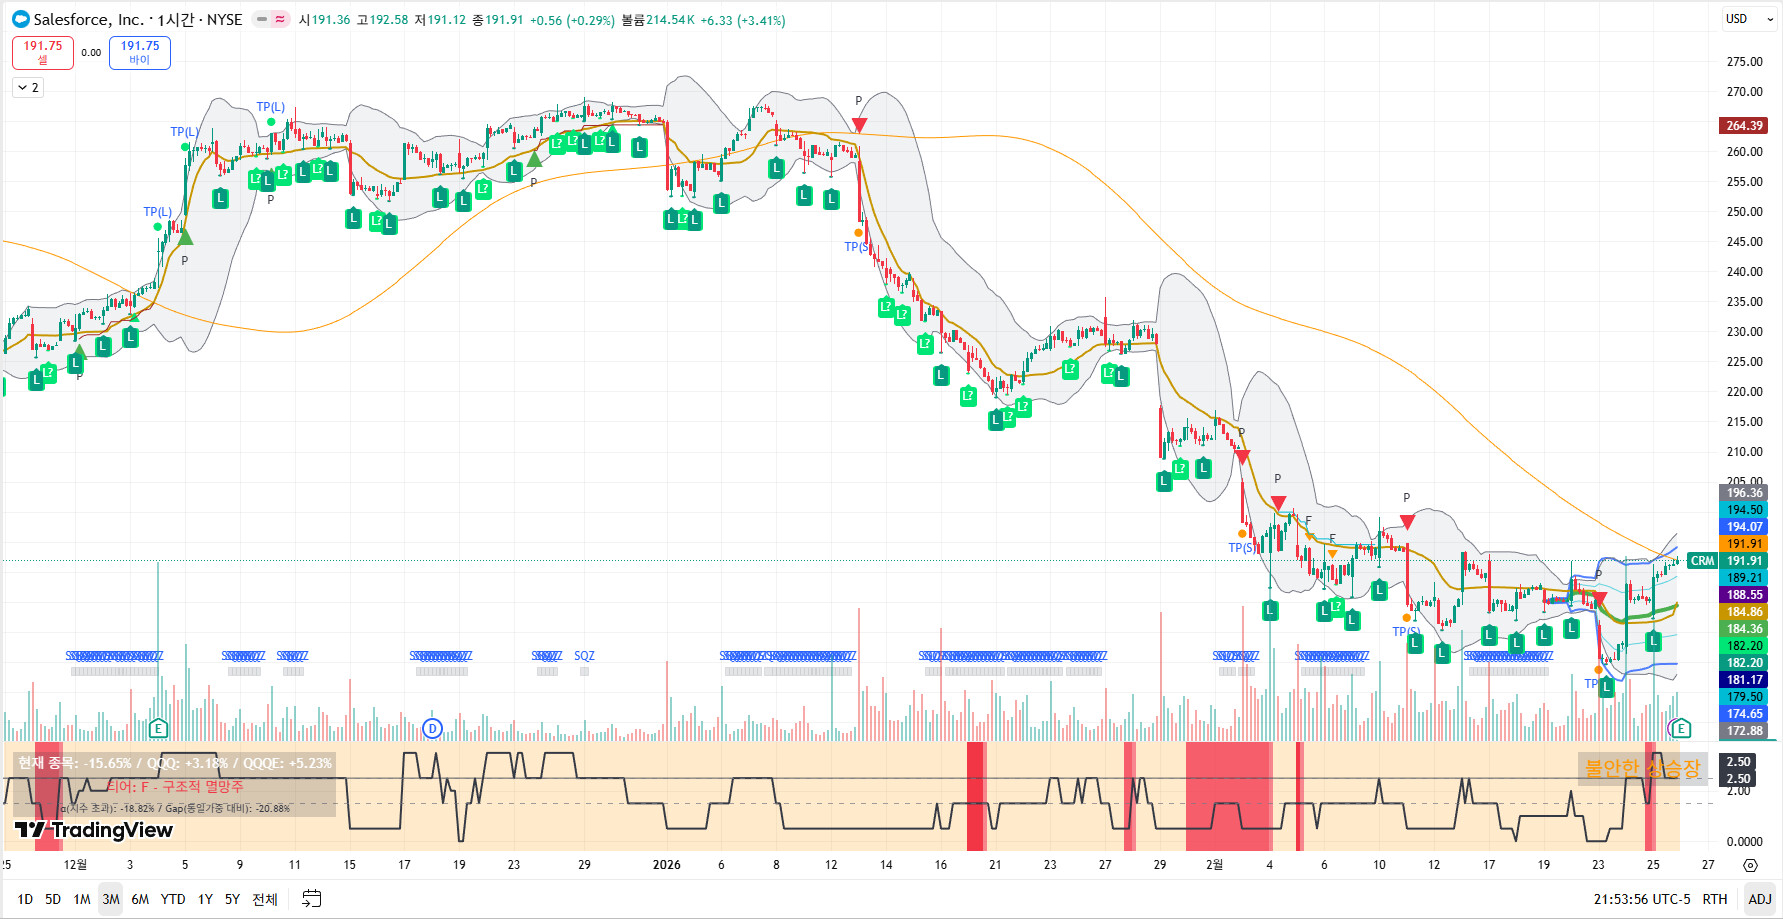Select the 1Y time range
Screen dimensions: 1783x919
(205, 899)
